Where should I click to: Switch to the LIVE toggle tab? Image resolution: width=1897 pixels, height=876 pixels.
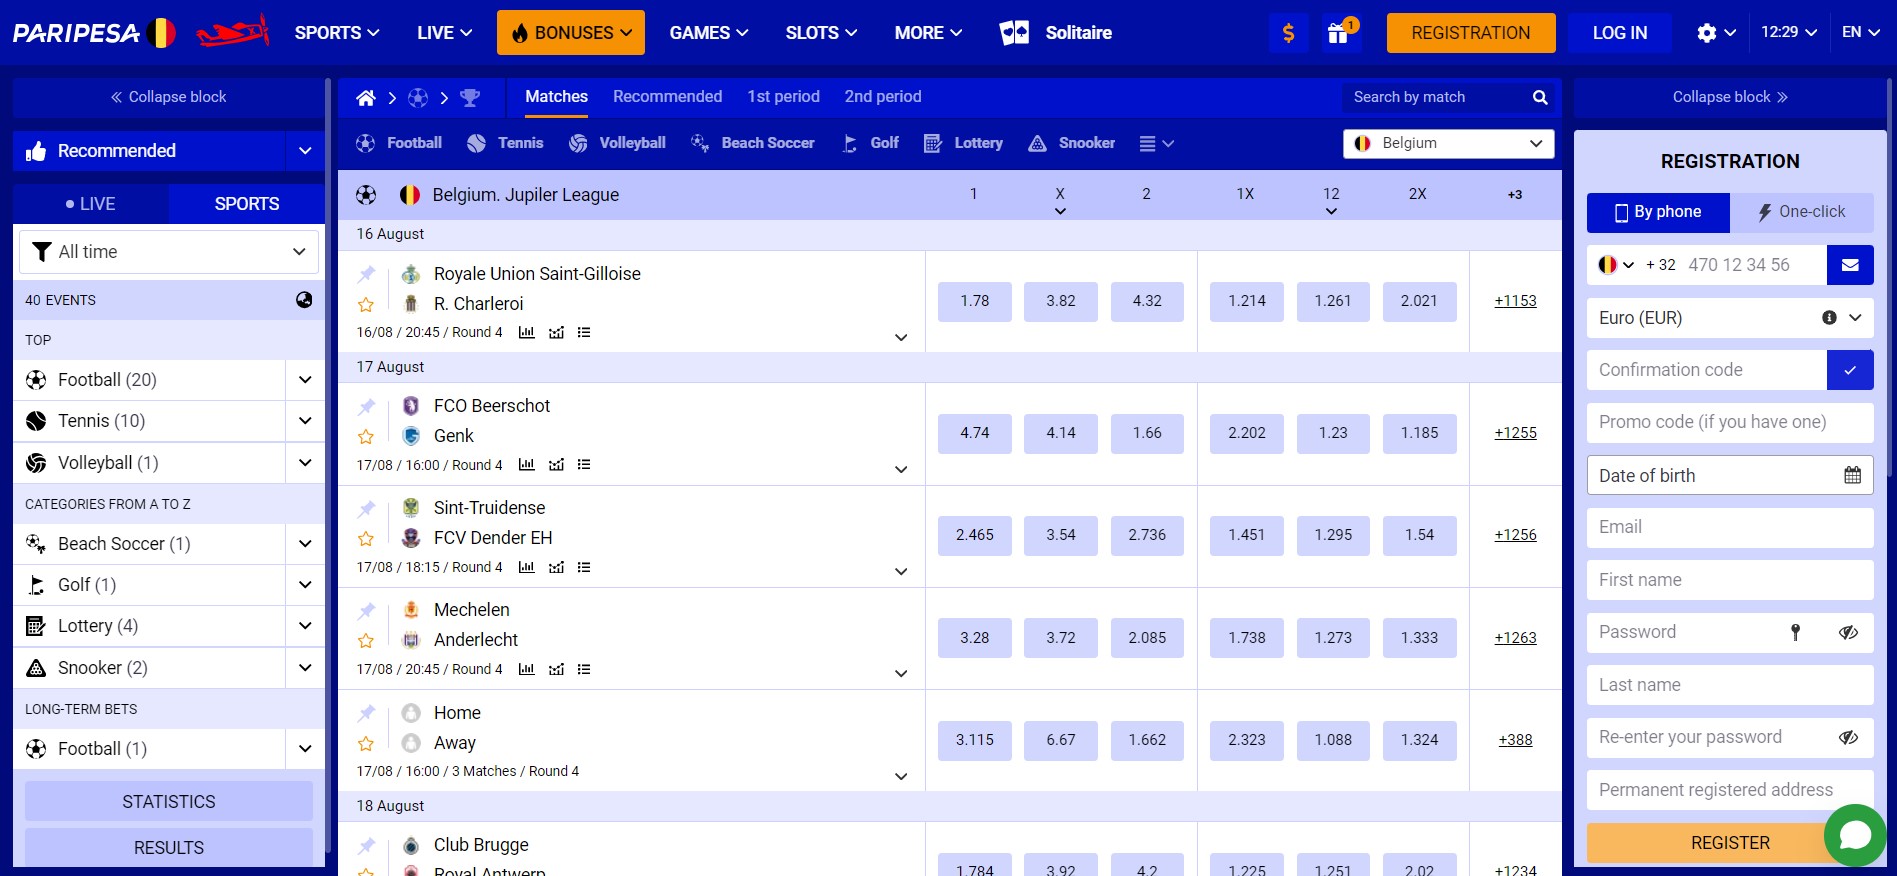pyautogui.click(x=91, y=204)
